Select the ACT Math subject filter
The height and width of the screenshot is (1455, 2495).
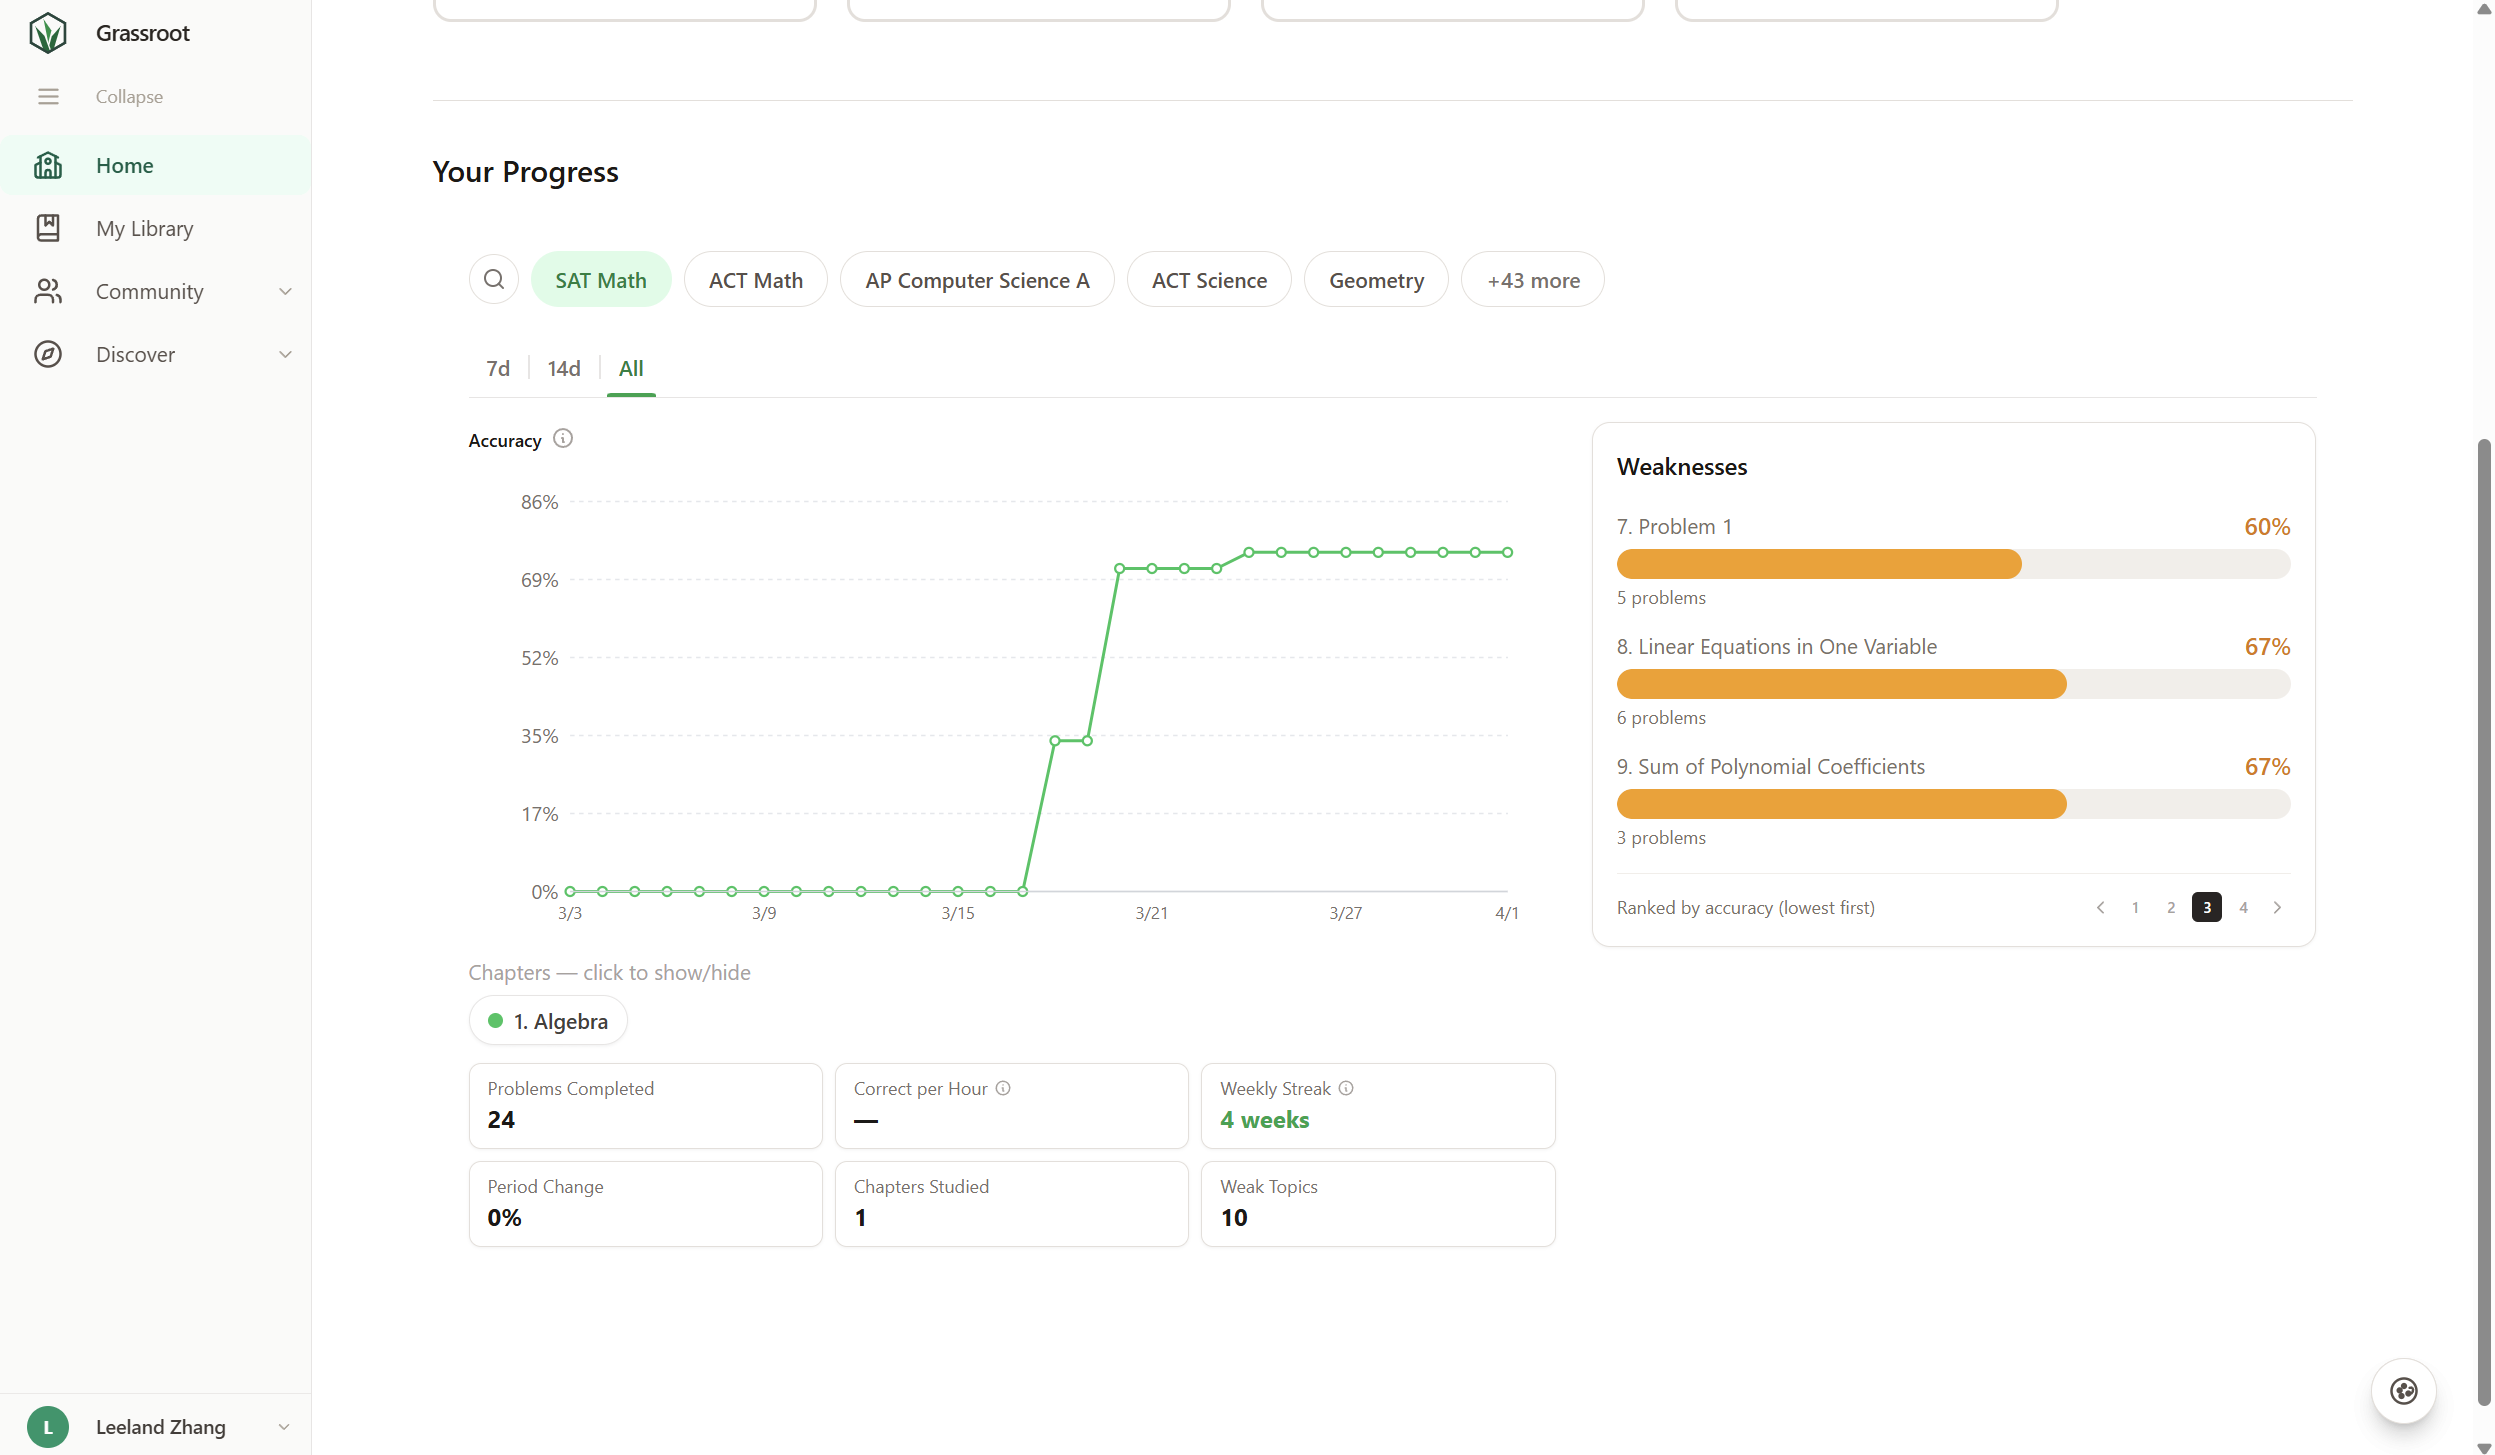click(x=755, y=280)
